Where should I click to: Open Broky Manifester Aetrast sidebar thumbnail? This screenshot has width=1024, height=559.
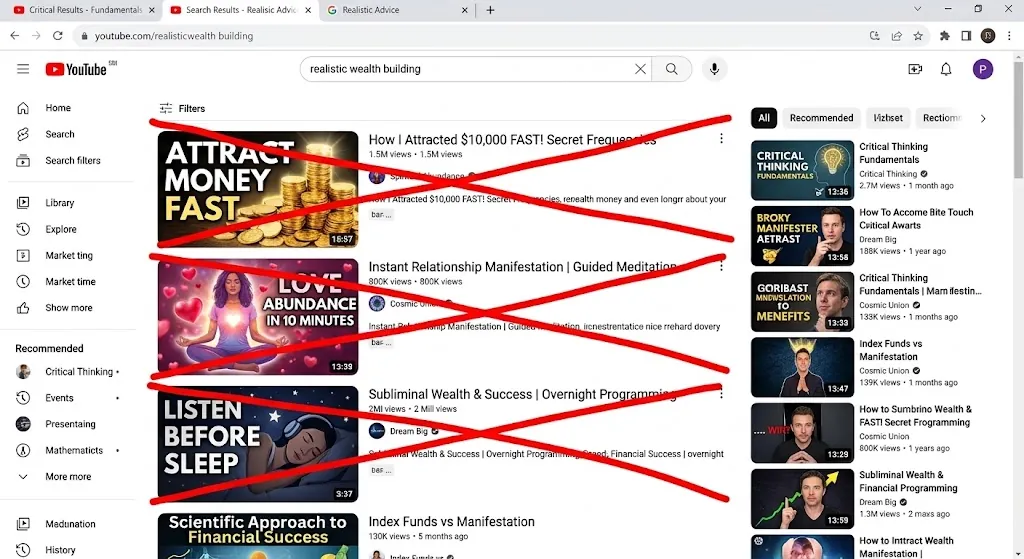[802, 236]
